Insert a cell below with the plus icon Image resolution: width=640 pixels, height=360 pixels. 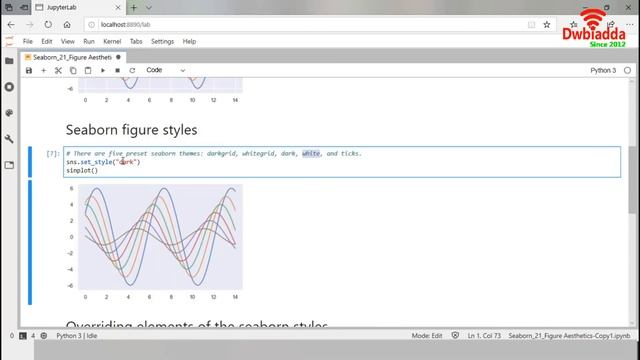click(43, 70)
